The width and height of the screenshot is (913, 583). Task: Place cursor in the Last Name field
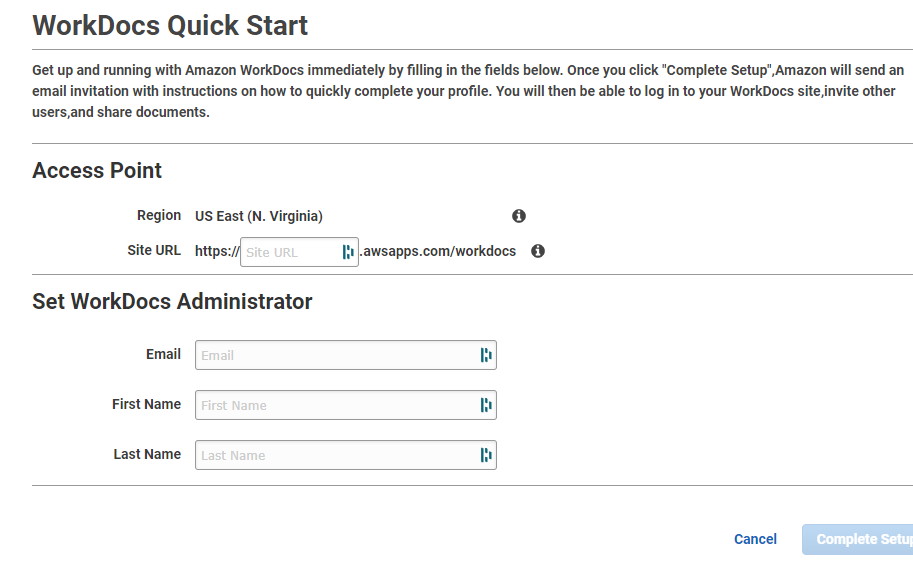coord(335,455)
